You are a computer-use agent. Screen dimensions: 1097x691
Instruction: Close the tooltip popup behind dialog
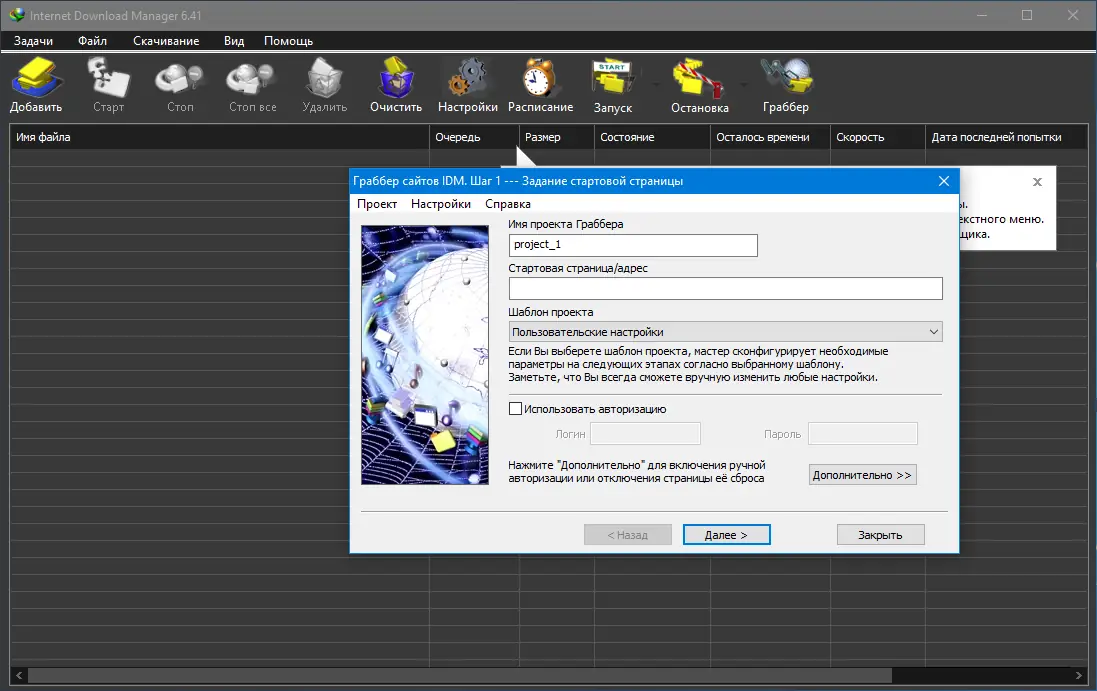pos(1038,182)
